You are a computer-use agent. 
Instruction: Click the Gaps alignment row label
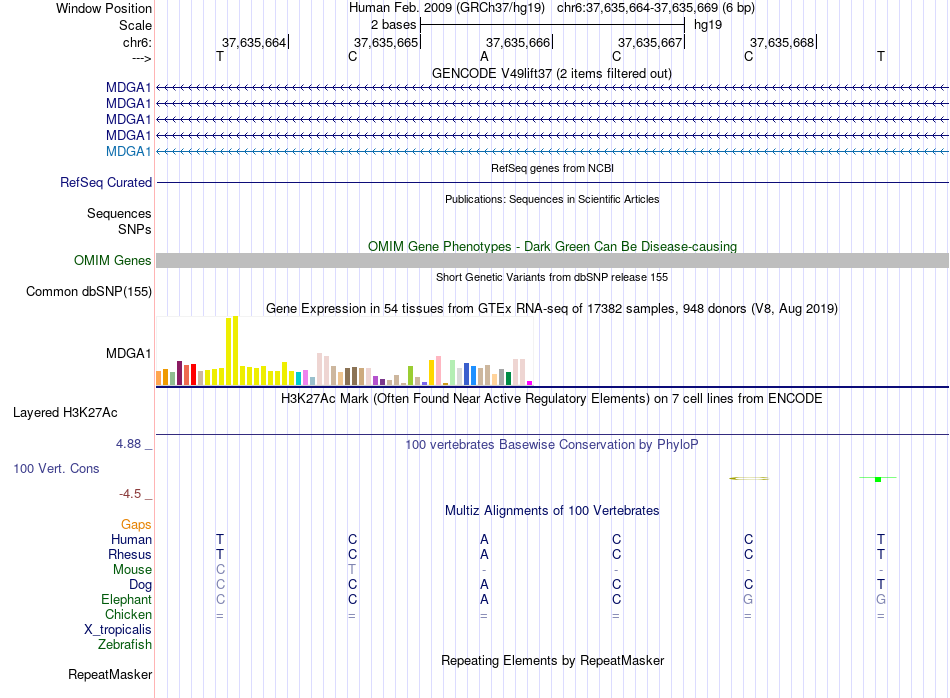coord(136,525)
